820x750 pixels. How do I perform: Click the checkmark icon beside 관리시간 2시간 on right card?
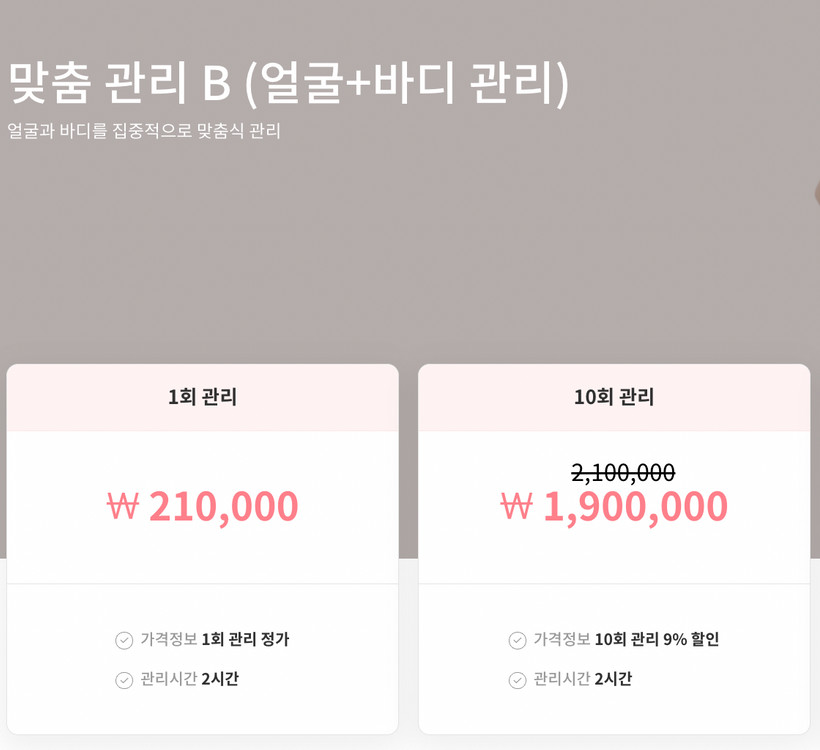(517, 679)
